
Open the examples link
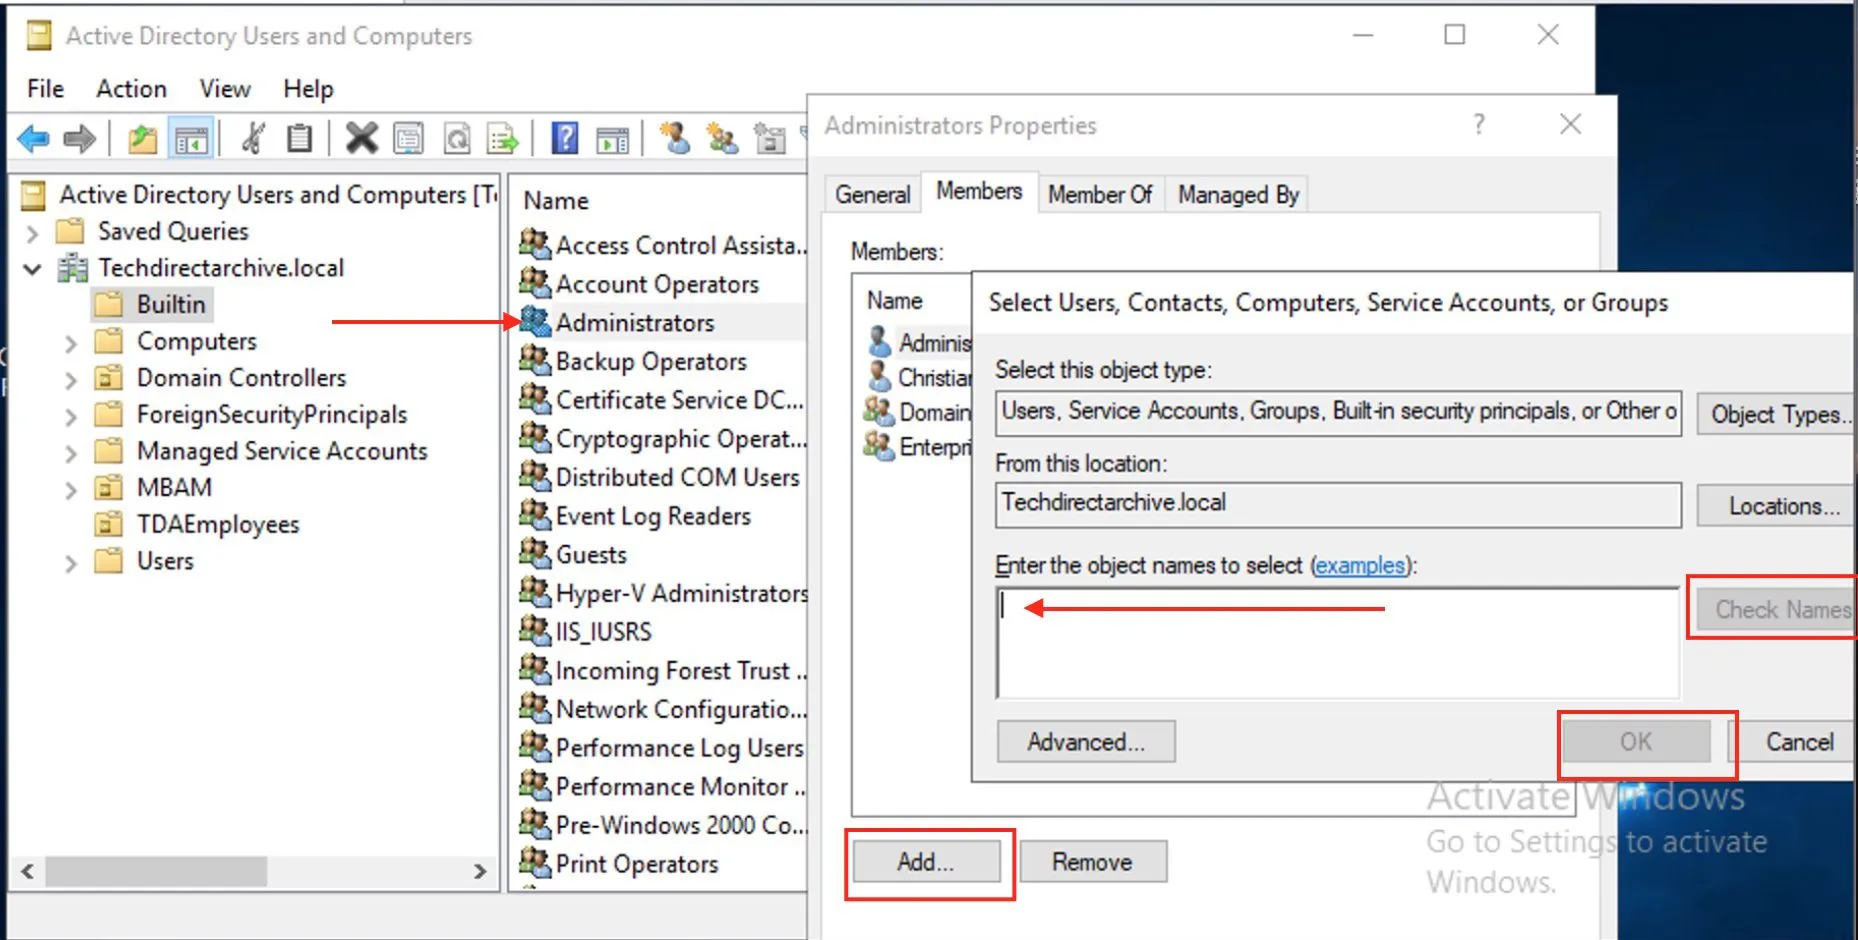coord(1359,566)
